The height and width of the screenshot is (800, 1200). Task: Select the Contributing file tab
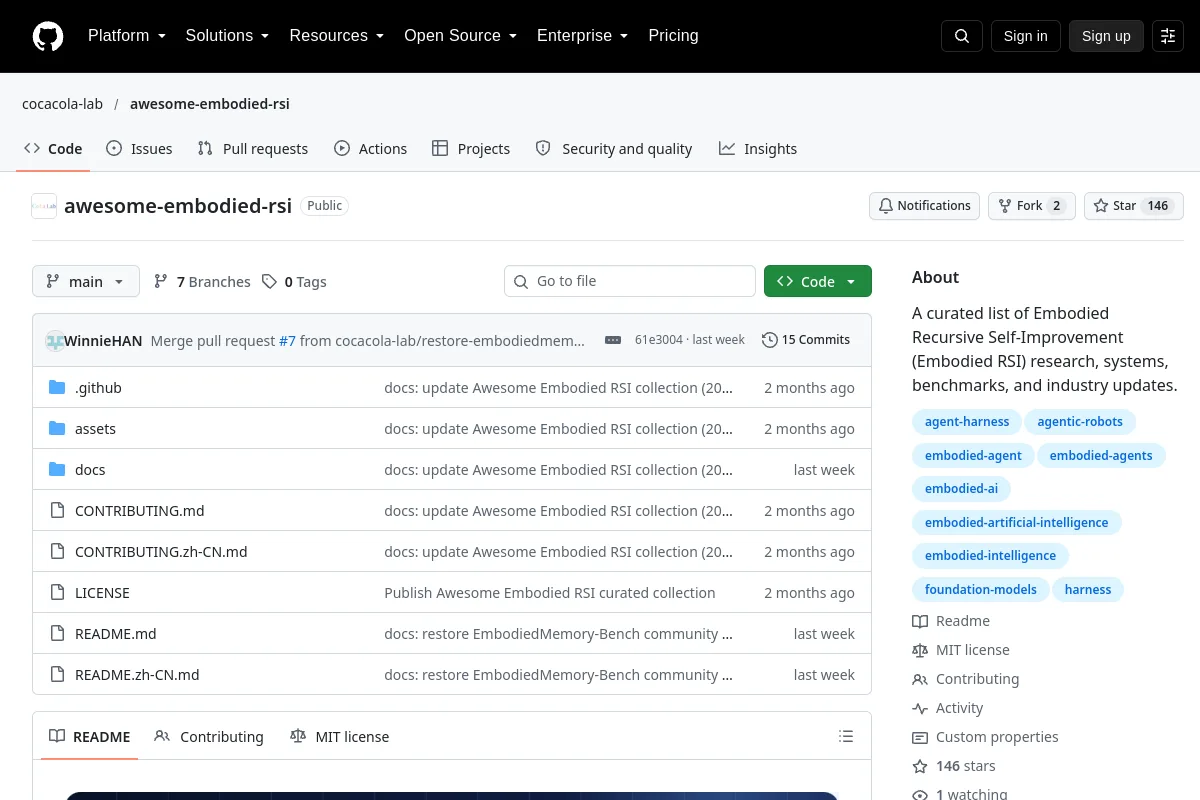[209, 737]
